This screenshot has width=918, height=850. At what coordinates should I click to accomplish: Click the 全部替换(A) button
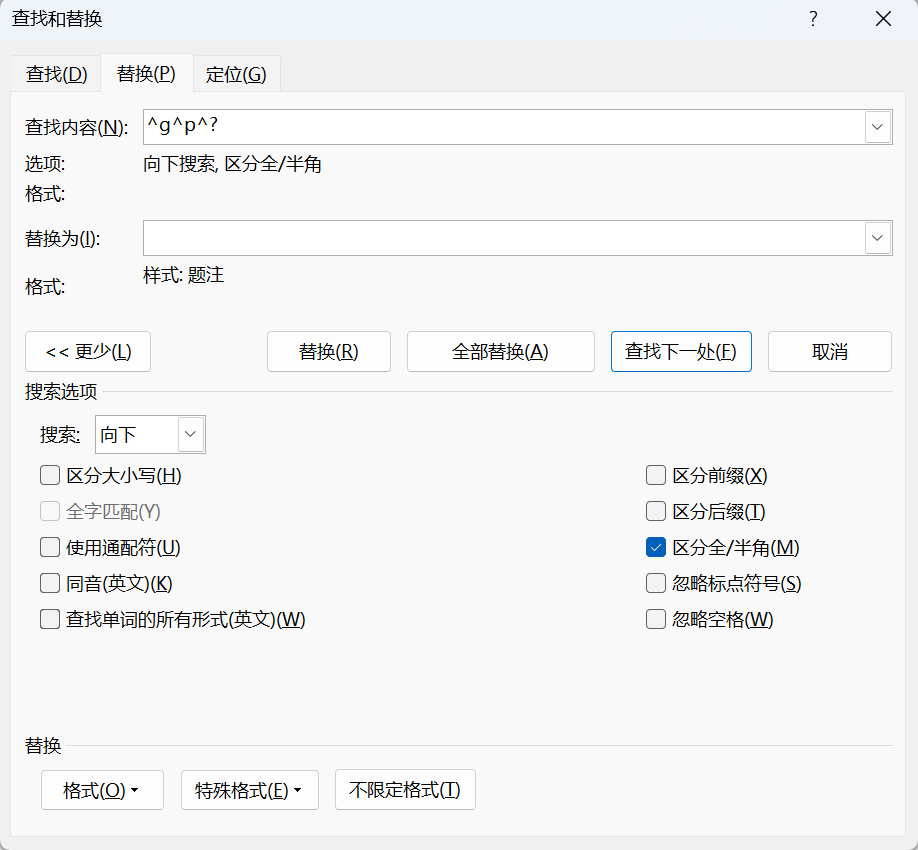click(501, 351)
